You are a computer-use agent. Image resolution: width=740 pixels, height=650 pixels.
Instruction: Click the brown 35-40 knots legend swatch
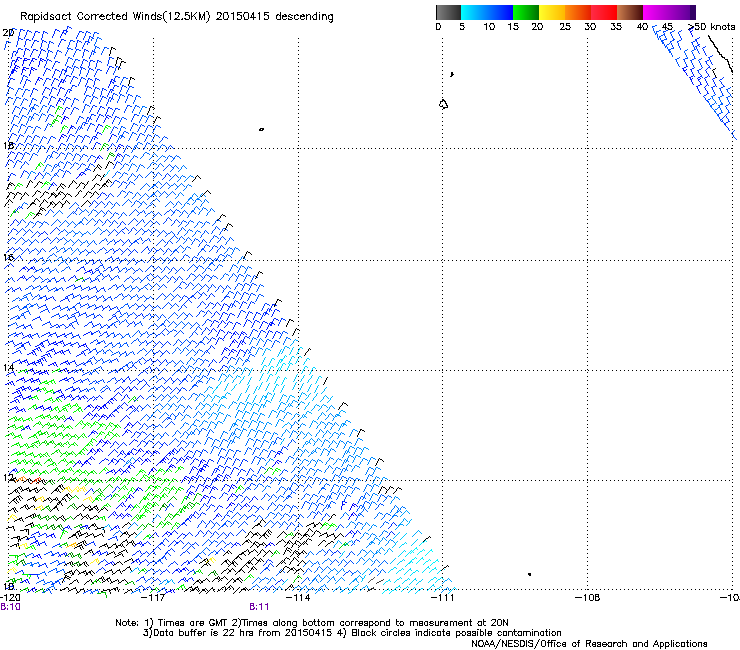[x=630, y=12]
